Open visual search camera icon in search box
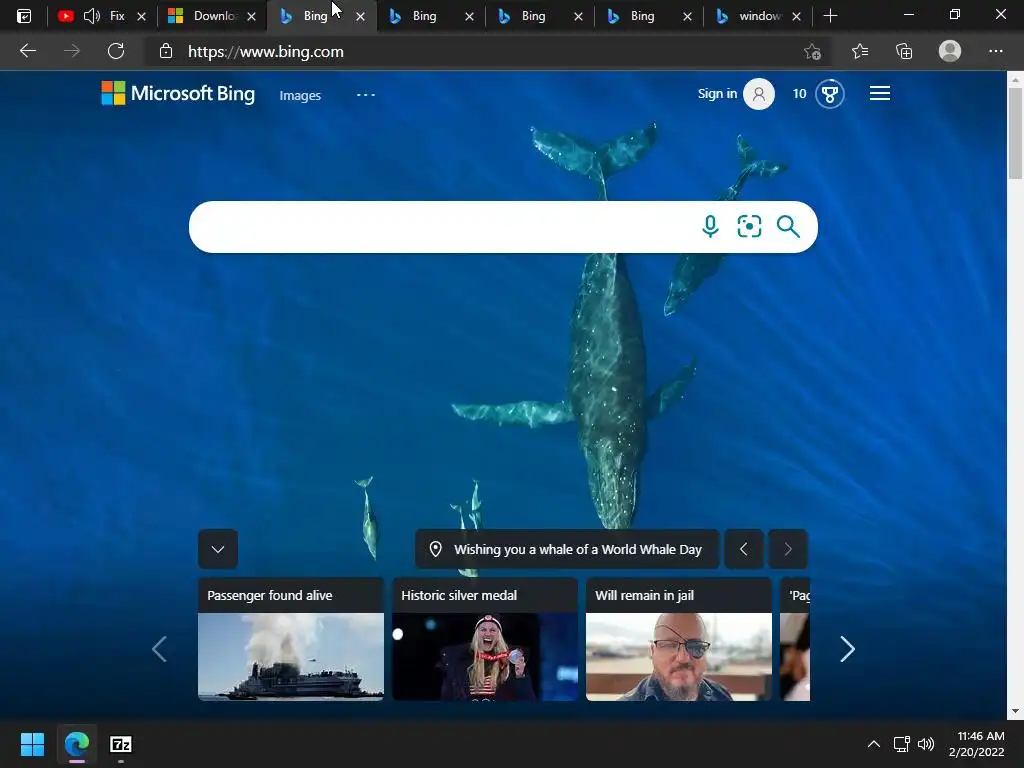This screenshot has width=1024, height=768. (749, 227)
